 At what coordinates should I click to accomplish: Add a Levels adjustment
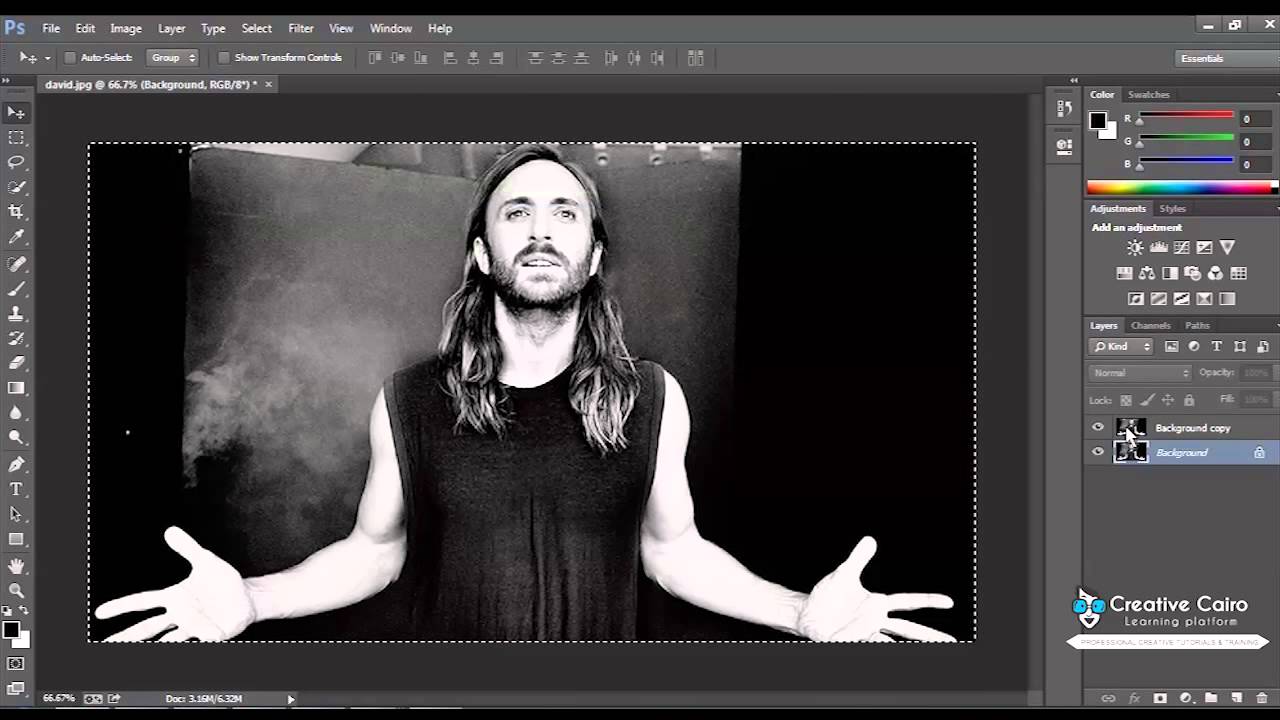(x=1158, y=248)
